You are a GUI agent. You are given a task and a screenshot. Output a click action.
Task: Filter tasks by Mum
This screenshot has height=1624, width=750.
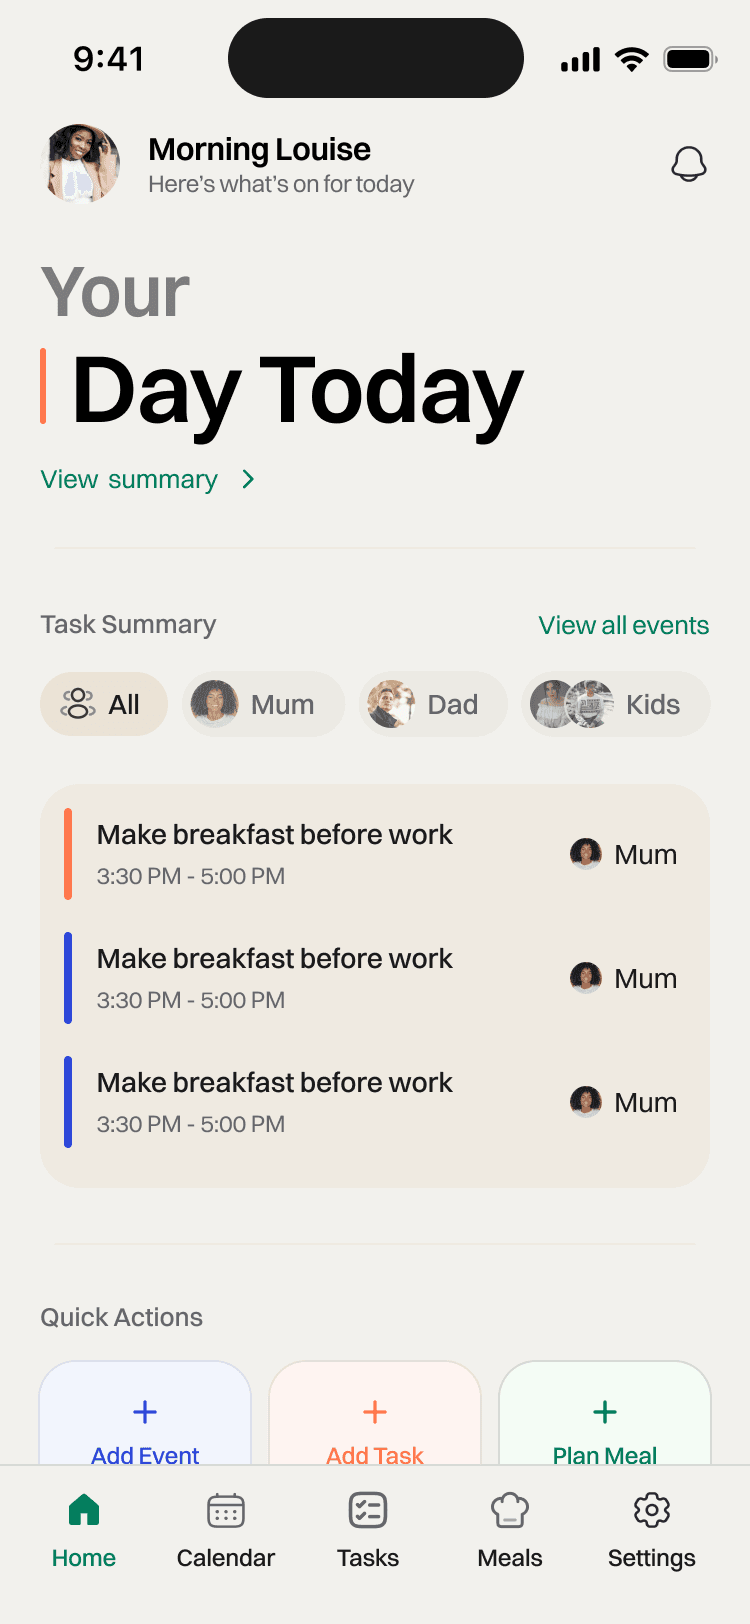click(x=263, y=704)
